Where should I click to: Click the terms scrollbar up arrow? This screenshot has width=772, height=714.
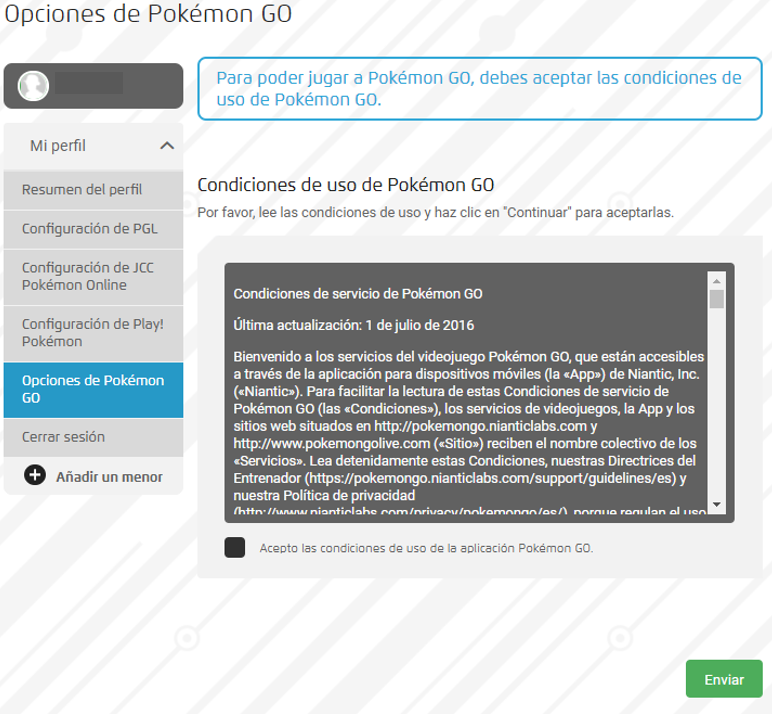click(x=716, y=279)
